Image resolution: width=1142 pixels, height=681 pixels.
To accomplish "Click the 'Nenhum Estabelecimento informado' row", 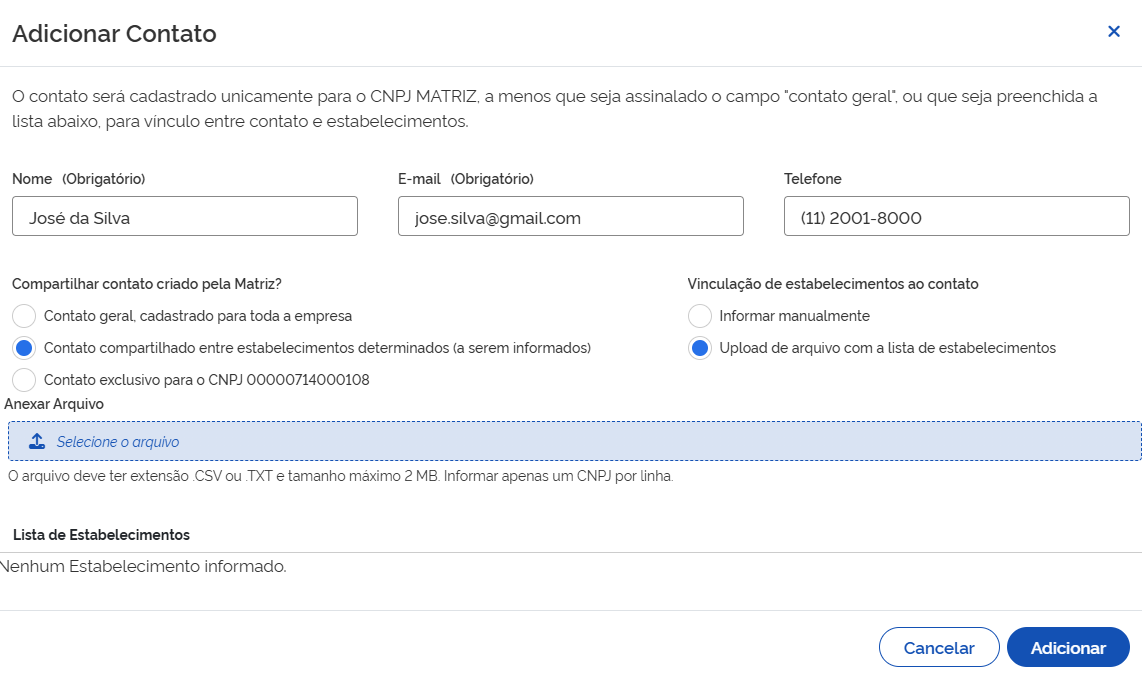I will pyautogui.click(x=143, y=567).
